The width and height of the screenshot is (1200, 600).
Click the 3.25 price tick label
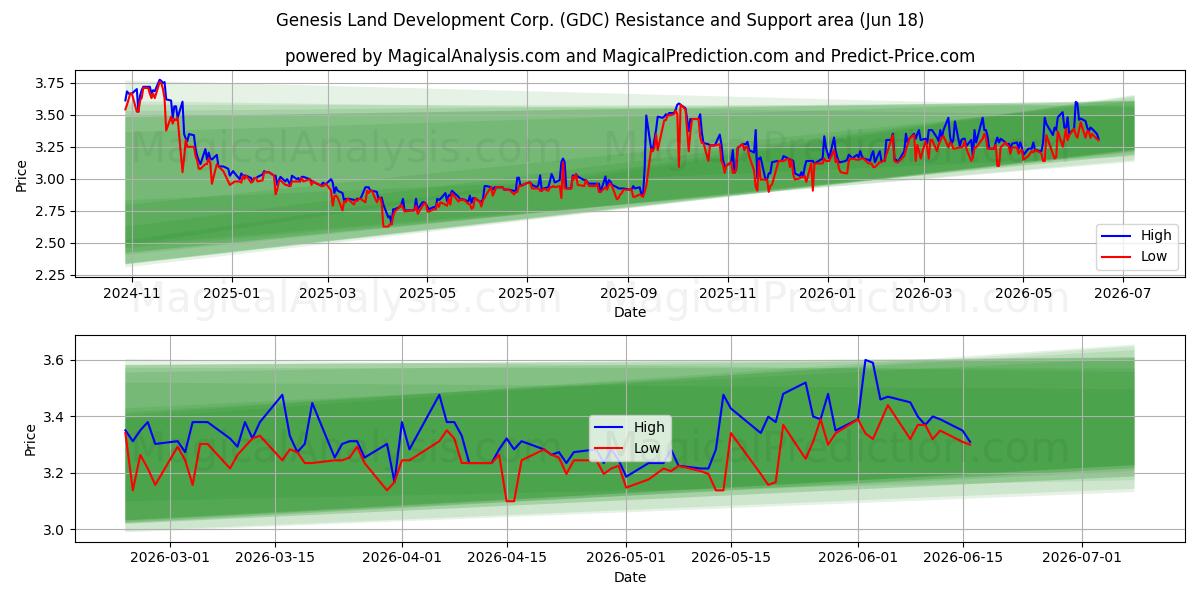click(50, 147)
